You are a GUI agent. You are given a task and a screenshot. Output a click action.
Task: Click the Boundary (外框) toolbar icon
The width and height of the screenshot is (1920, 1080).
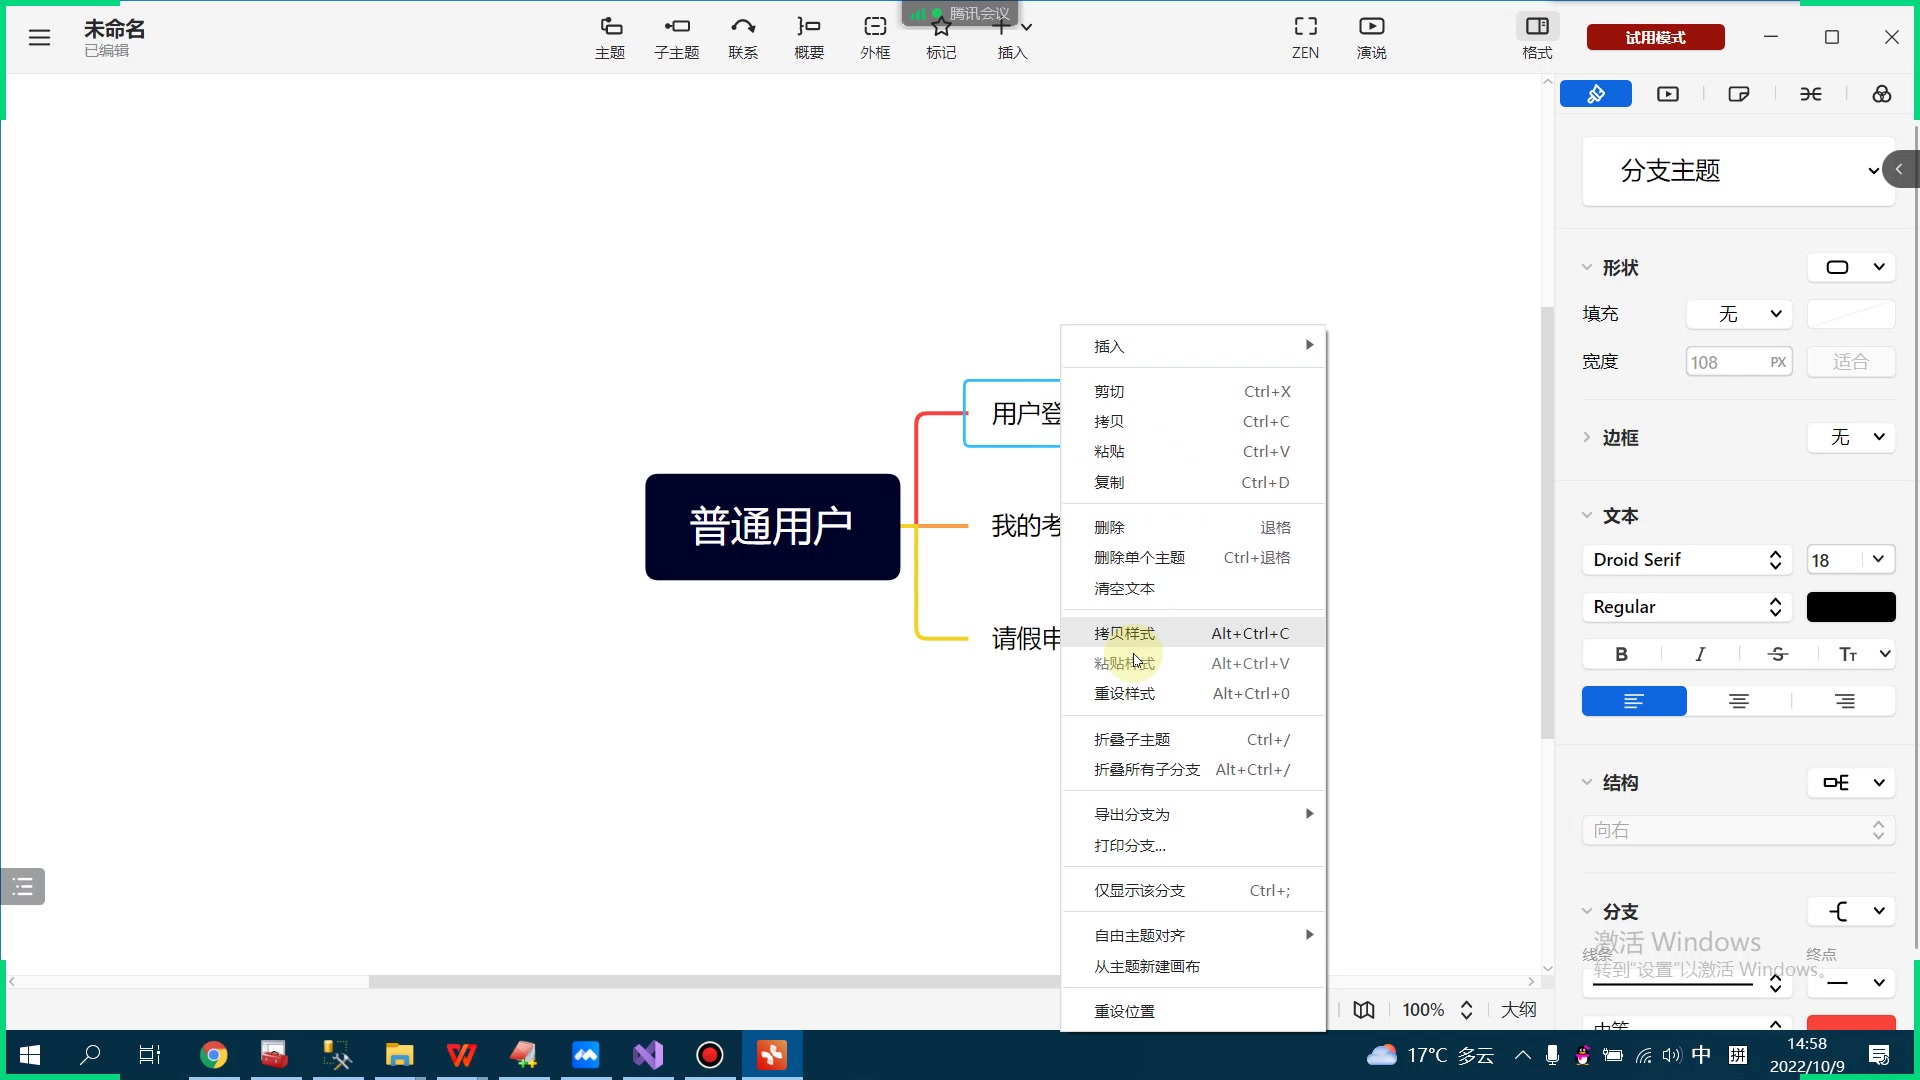click(x=875, y=37)
